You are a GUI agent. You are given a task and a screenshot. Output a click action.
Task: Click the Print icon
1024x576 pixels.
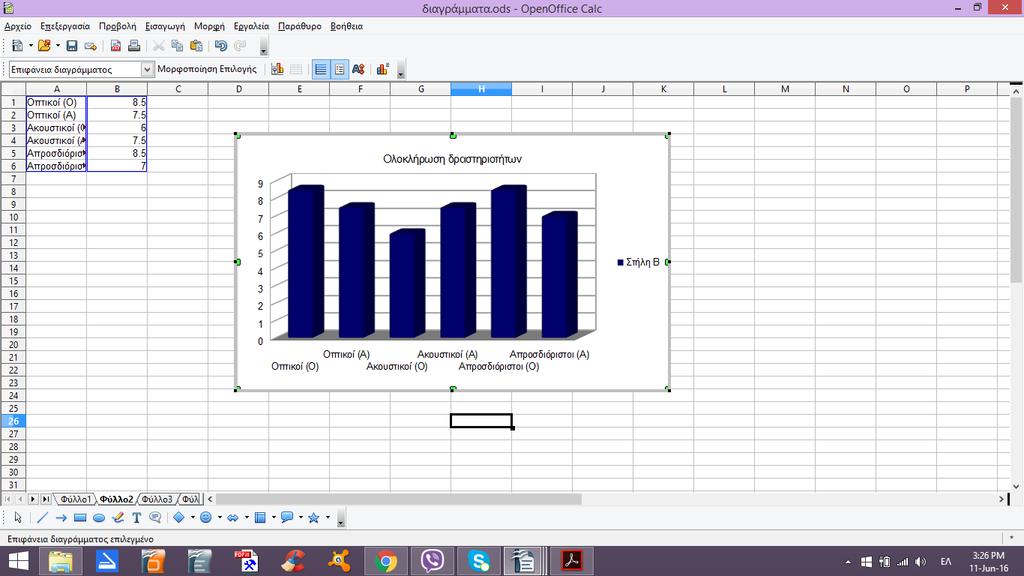point(134,46)
